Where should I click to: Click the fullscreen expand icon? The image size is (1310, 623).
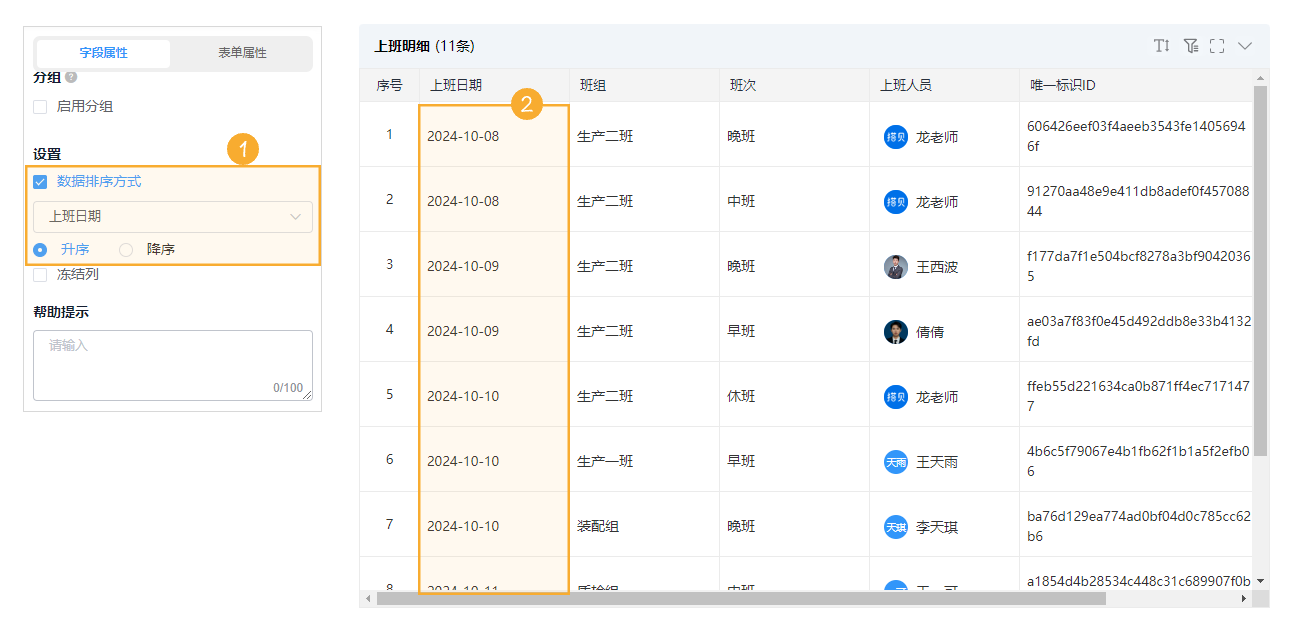[x=1217, y=46]
